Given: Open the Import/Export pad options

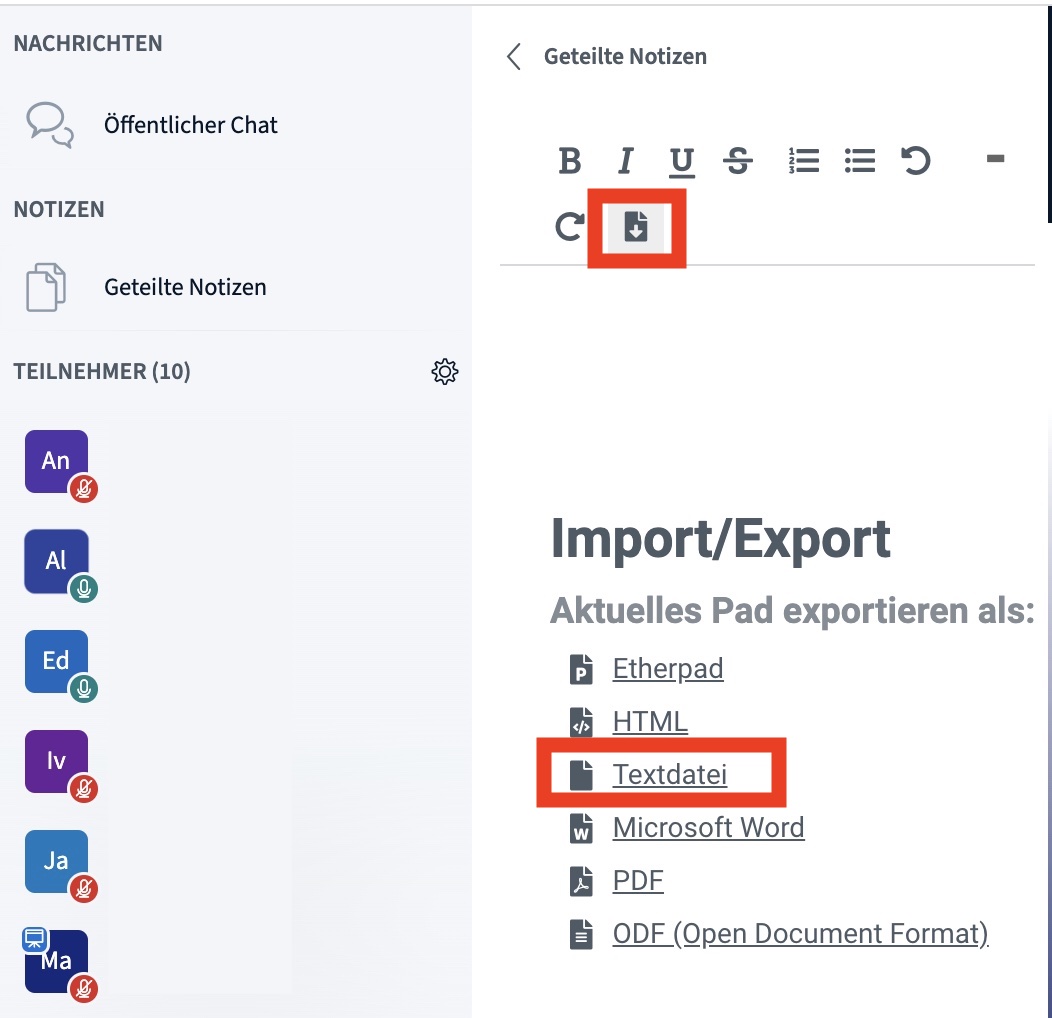Looking at the screenshot, I should [x=636, y=227].
